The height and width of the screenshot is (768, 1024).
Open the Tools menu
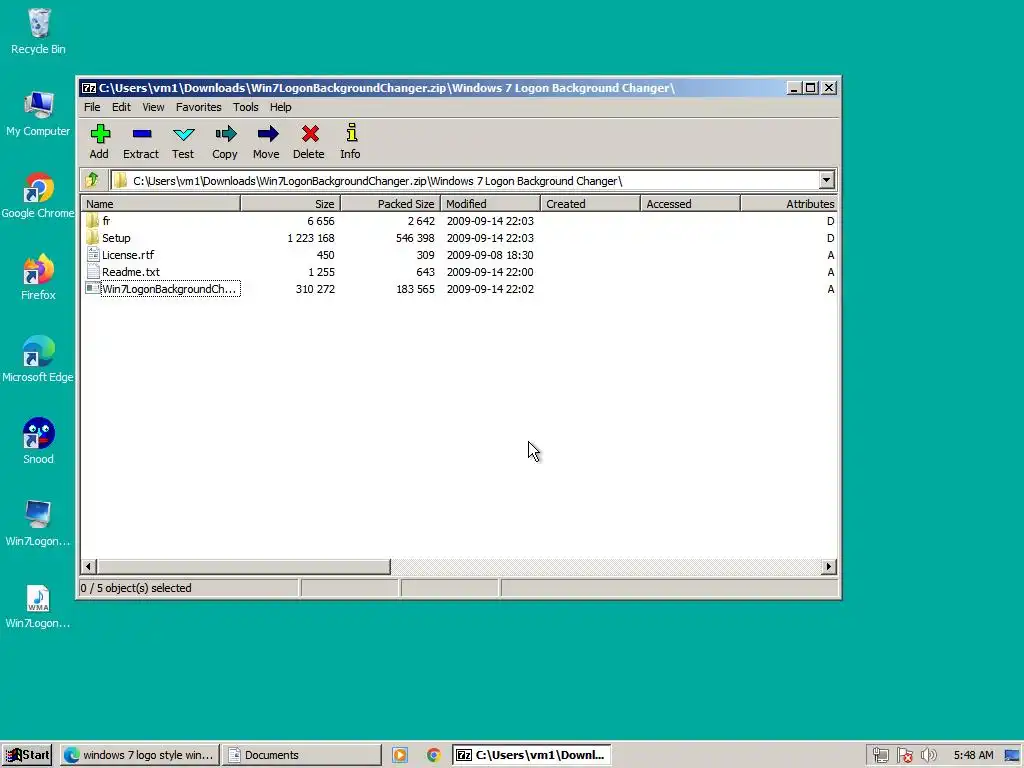coord(246,107)
